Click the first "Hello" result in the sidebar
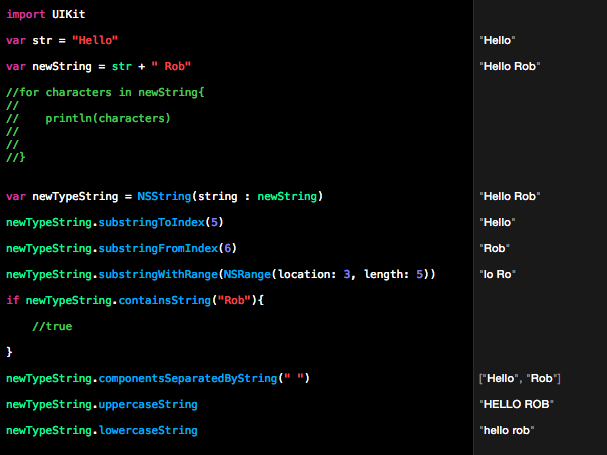 (x=497, y=40)
